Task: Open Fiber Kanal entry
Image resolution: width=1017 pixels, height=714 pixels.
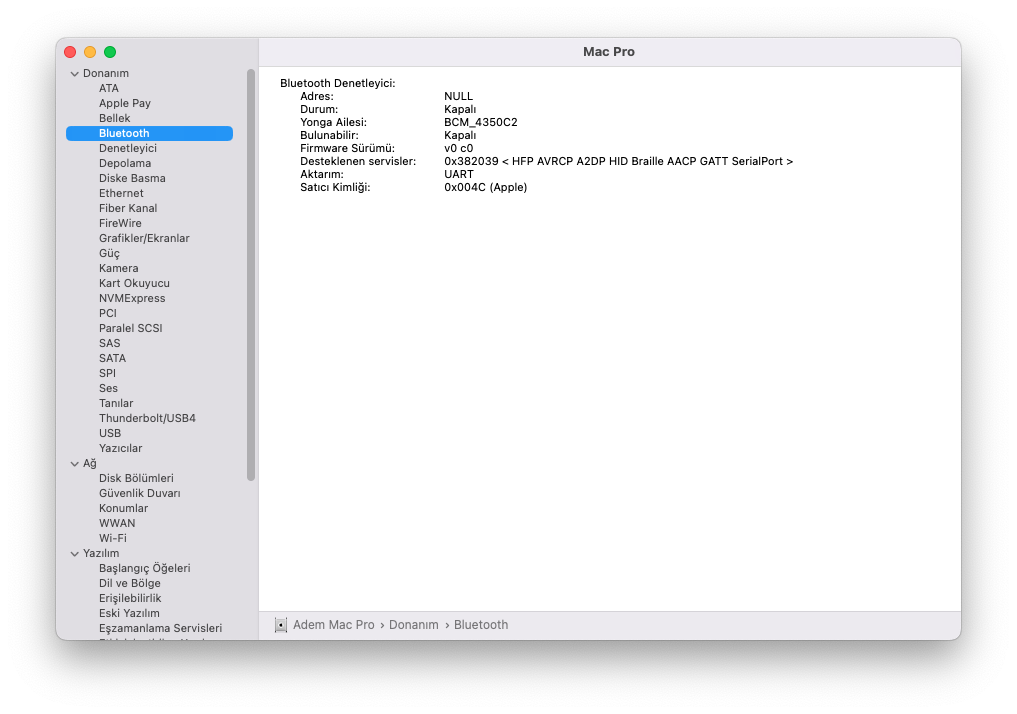Action: (128, 208)
